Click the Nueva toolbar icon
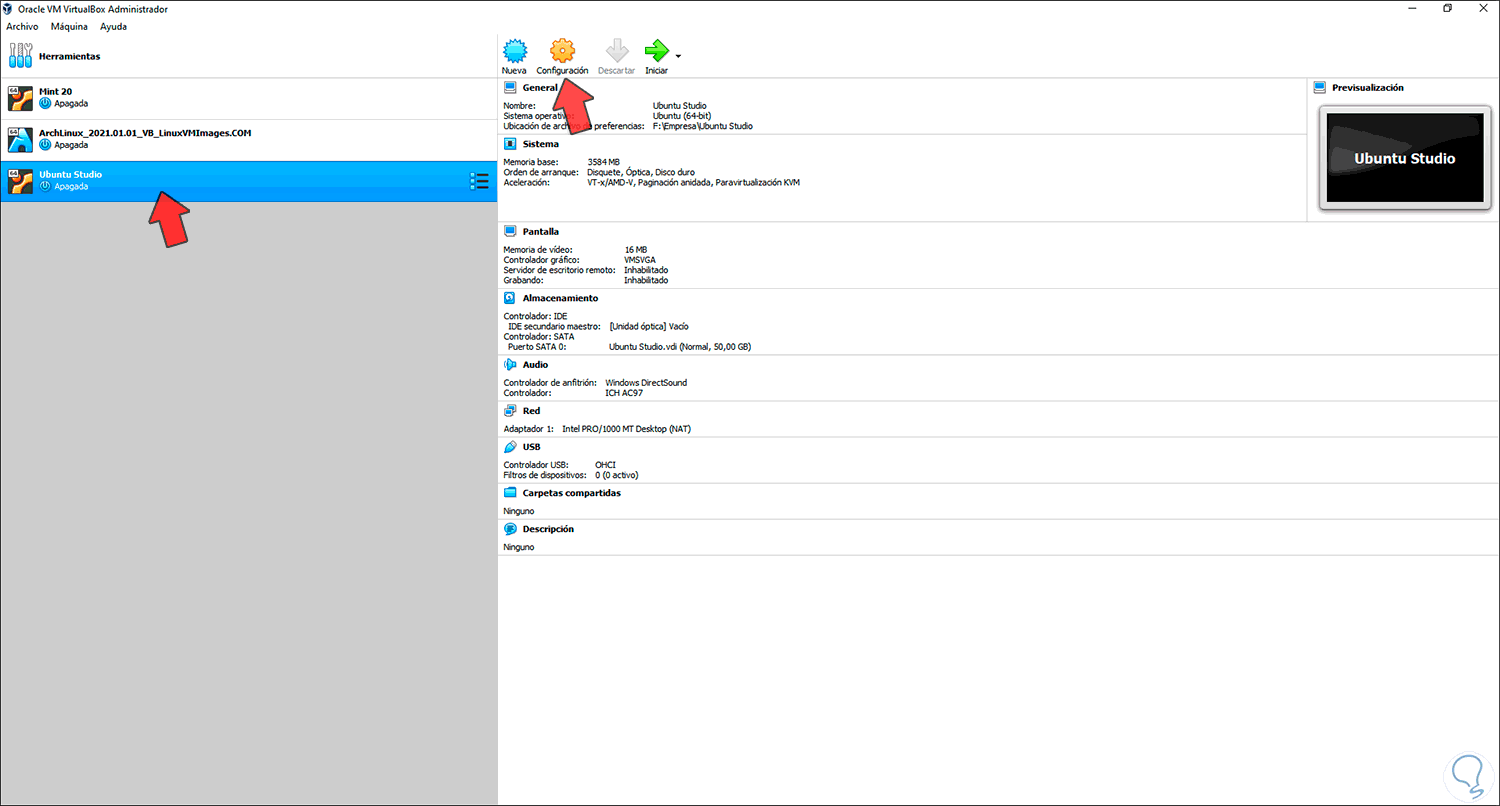The image size is (1500, 806). tap(514, 50)
